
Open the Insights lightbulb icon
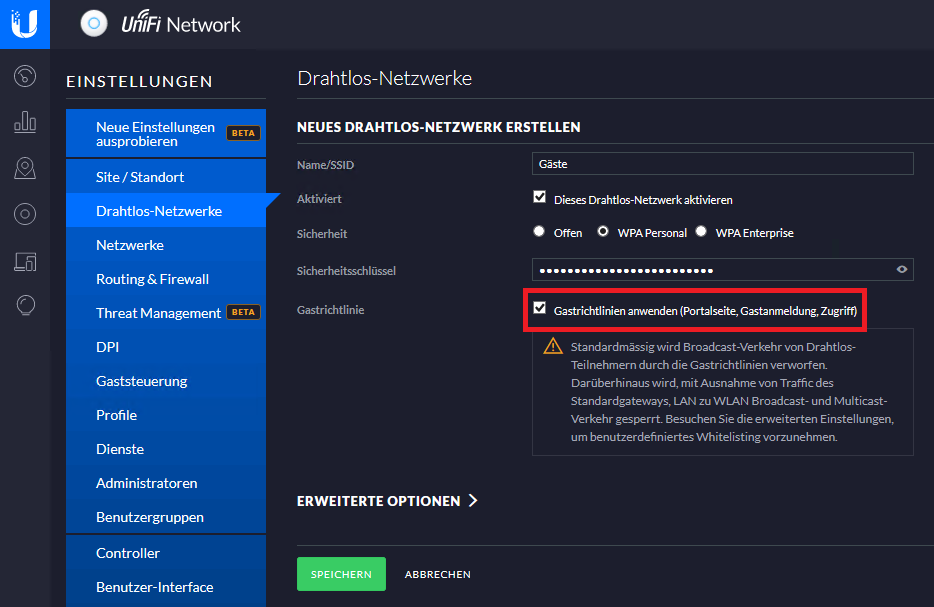pos(25,306)
